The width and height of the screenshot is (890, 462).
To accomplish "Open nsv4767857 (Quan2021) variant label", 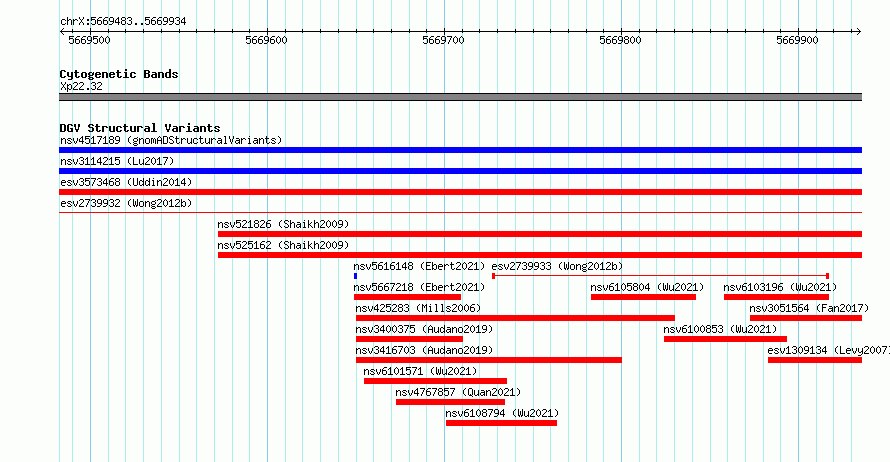I will [458, 392].
